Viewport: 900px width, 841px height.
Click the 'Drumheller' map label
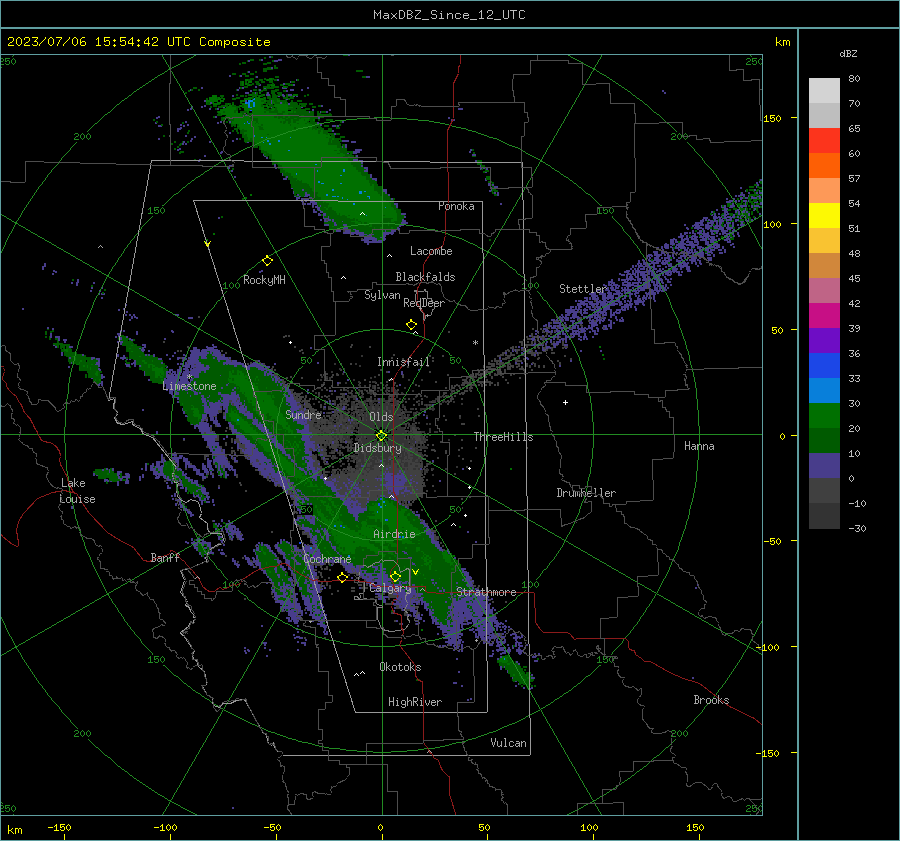click(586, 493)
